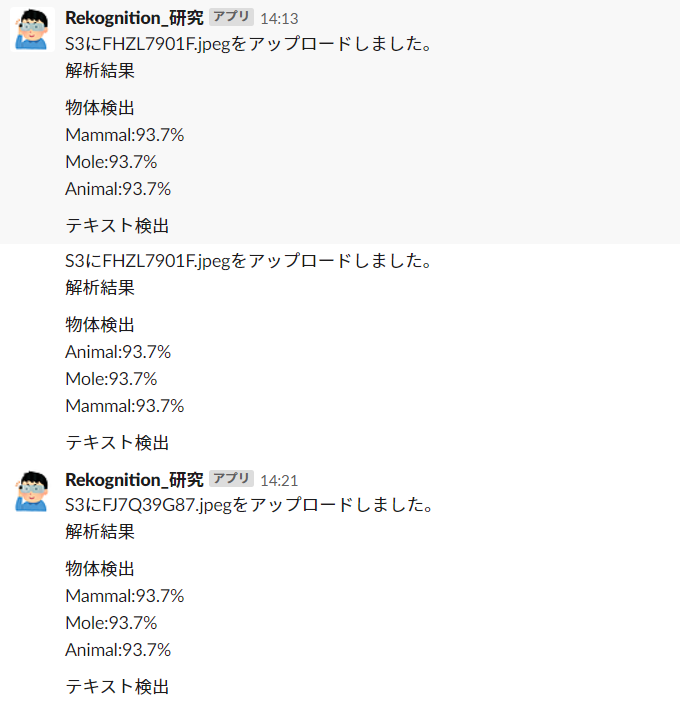Click the アプリ badge next to 14:13
This screenshot has width=680, height=702.
click(231, 17)
